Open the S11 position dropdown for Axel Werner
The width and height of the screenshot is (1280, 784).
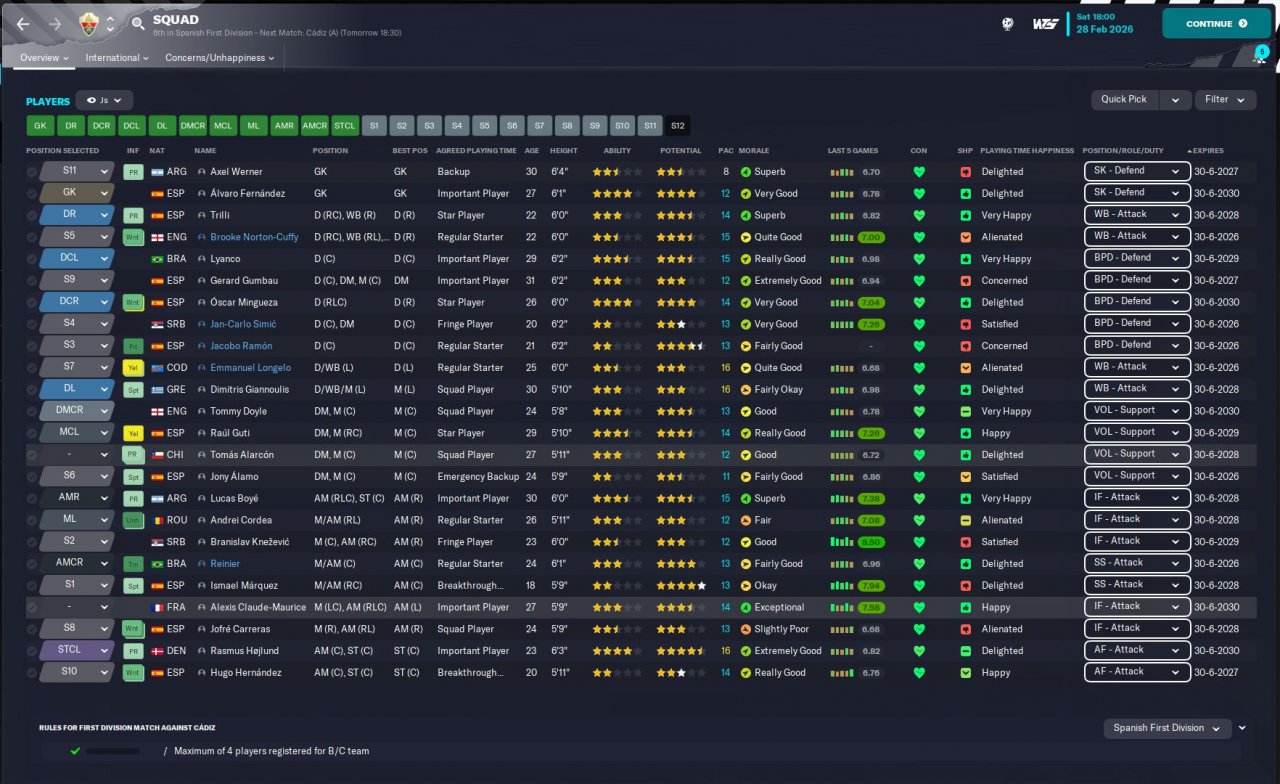coord(76,172)
